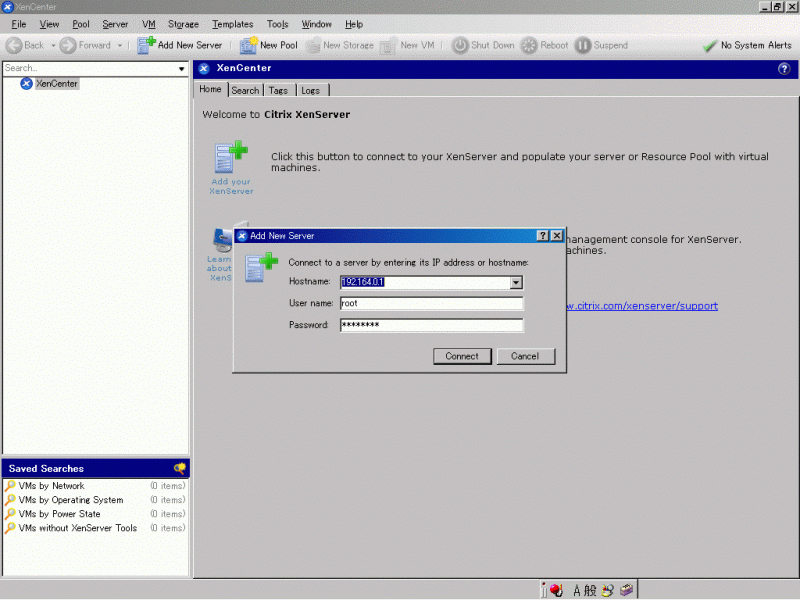800x600 pixels.
Task: Click the User name input field
Action: (430, 304)
